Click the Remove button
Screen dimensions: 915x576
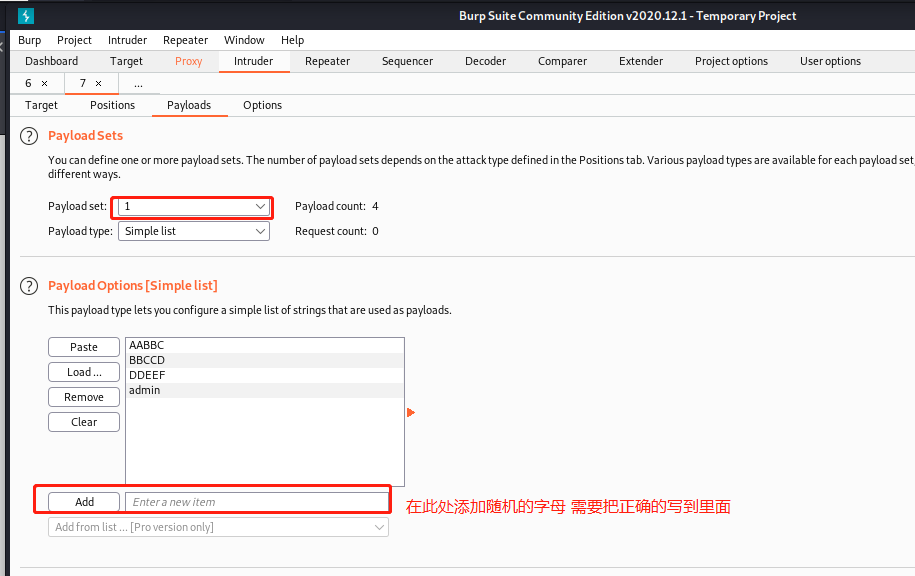click(x=84, y=397)
